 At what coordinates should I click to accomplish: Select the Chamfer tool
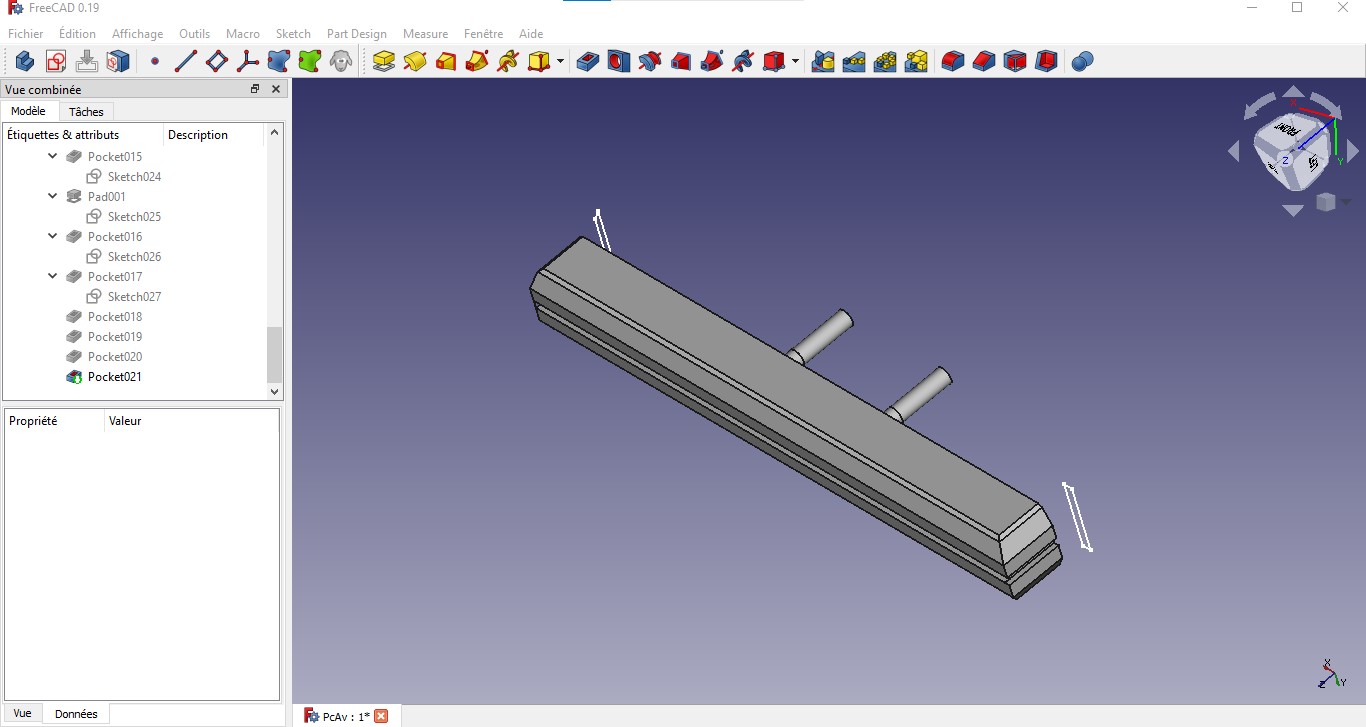click(984, 62)
